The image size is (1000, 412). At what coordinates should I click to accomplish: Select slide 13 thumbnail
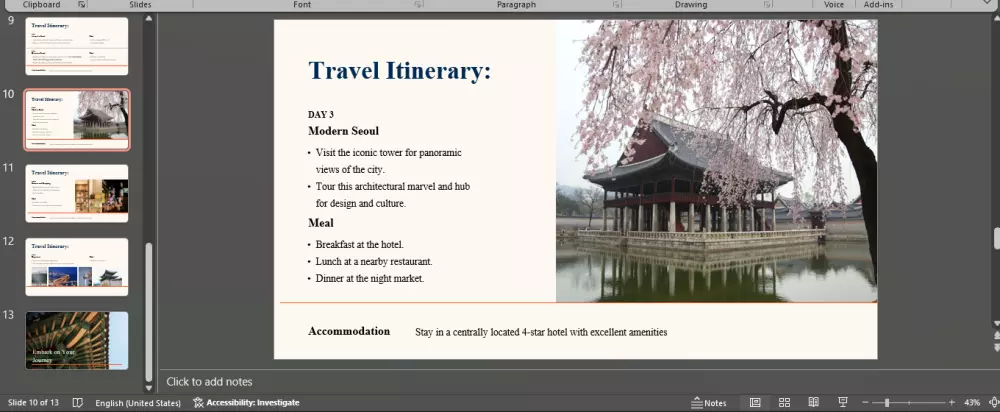pyautogui.click(x=77, y=341)
